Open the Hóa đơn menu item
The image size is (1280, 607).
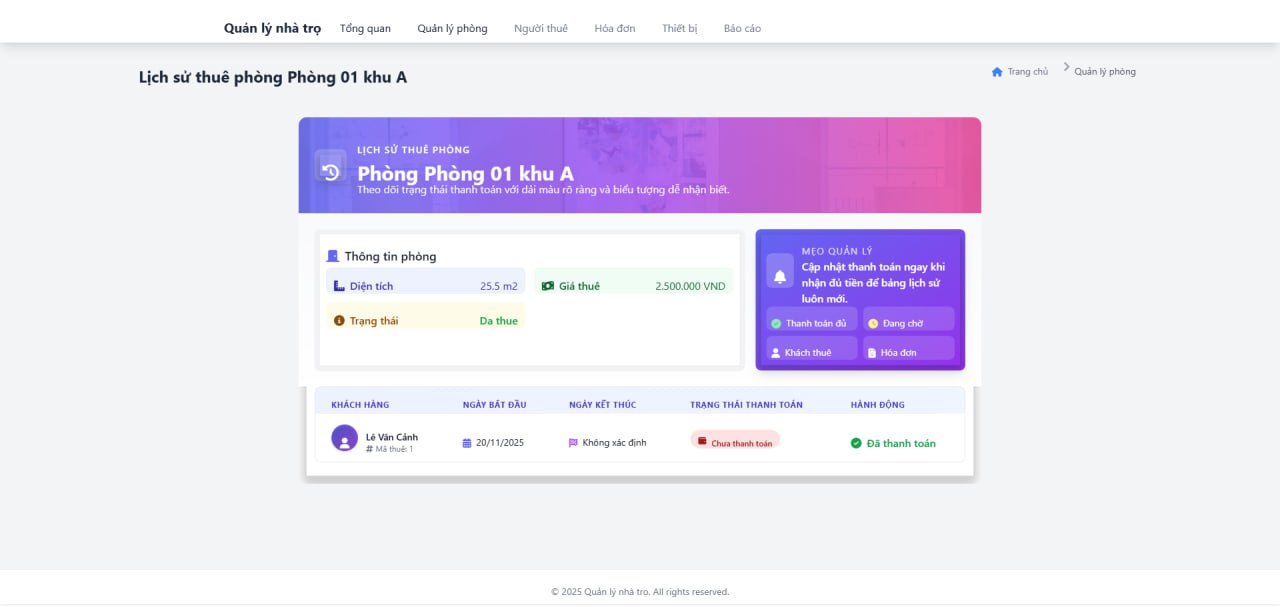614,28
